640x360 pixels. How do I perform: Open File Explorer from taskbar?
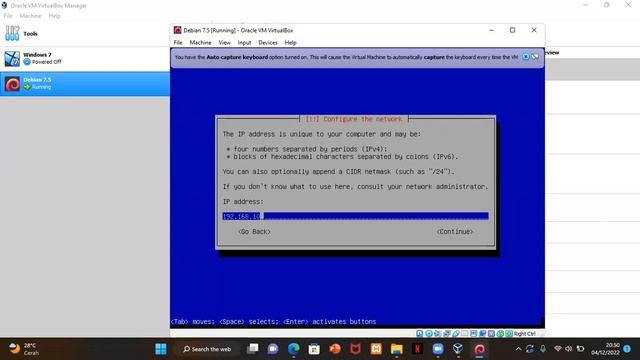[396, 349]
